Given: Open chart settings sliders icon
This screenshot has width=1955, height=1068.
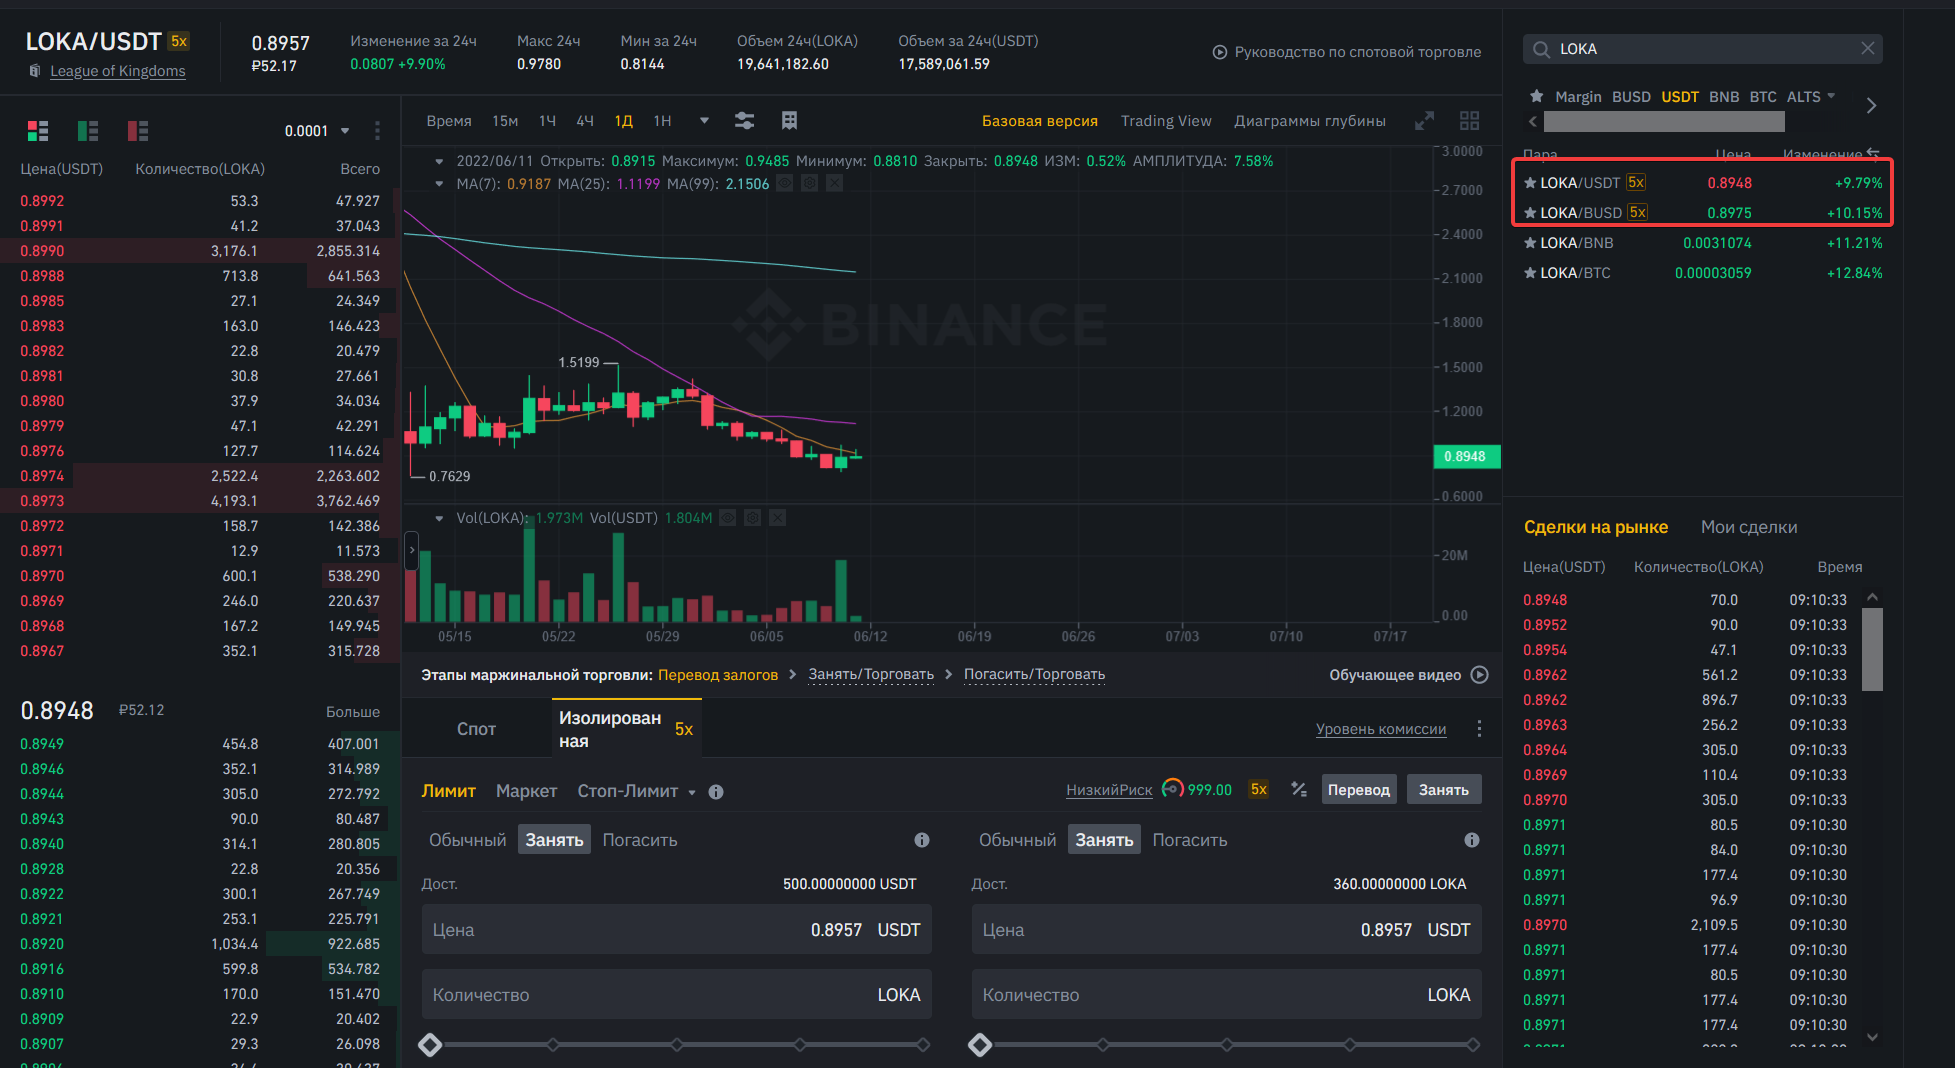Looking at the screenshot, I should pos(744,121).
